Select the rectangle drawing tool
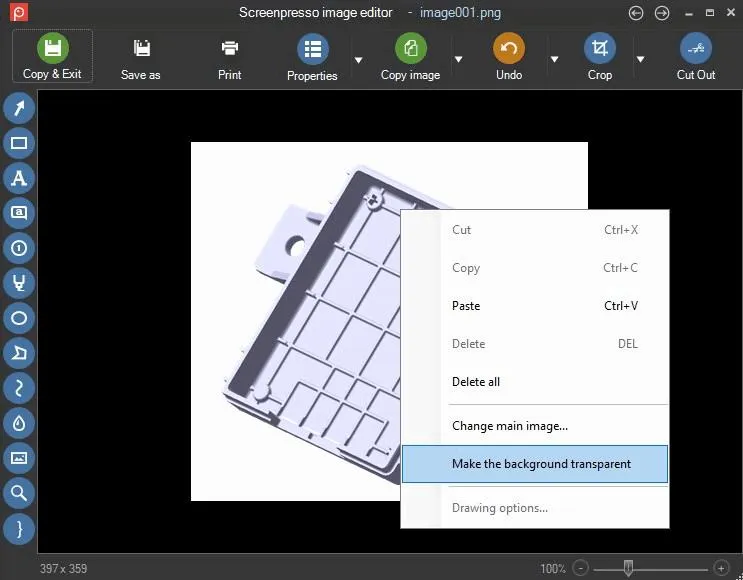Image resolution: width=743 pixels, height=580 pixels. point(18,143)
